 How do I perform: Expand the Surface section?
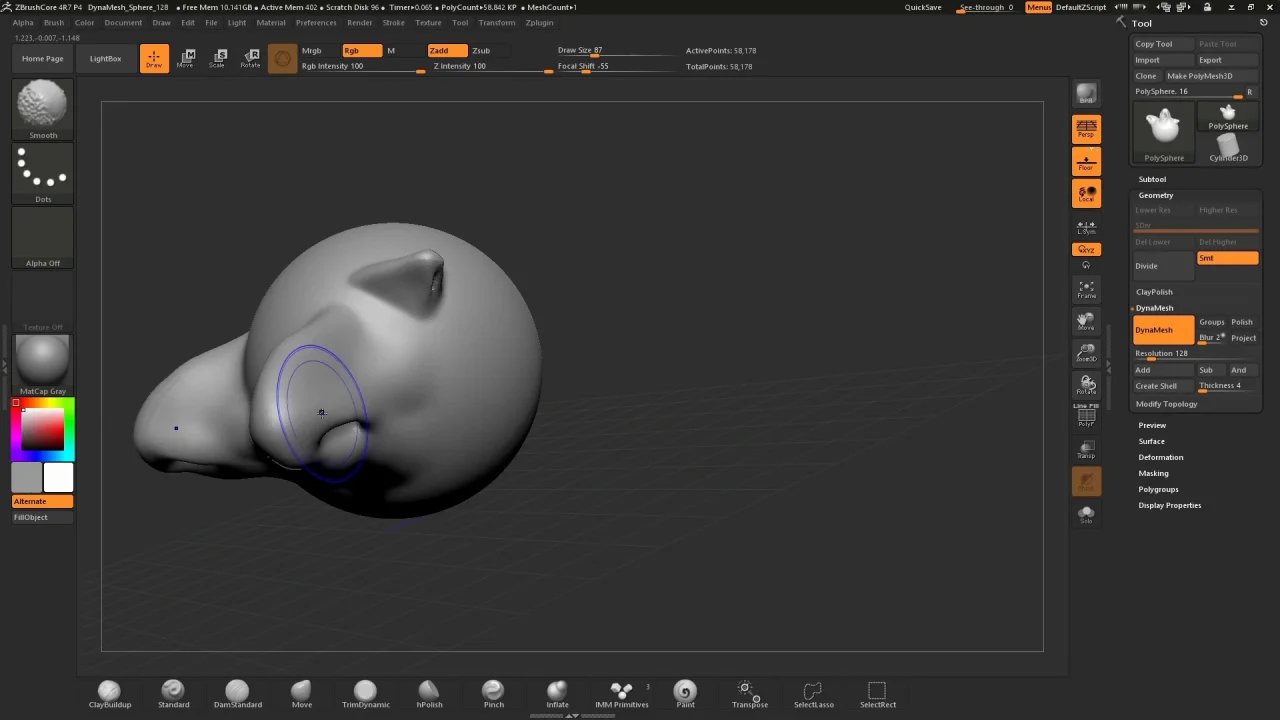pos(1151,441)
